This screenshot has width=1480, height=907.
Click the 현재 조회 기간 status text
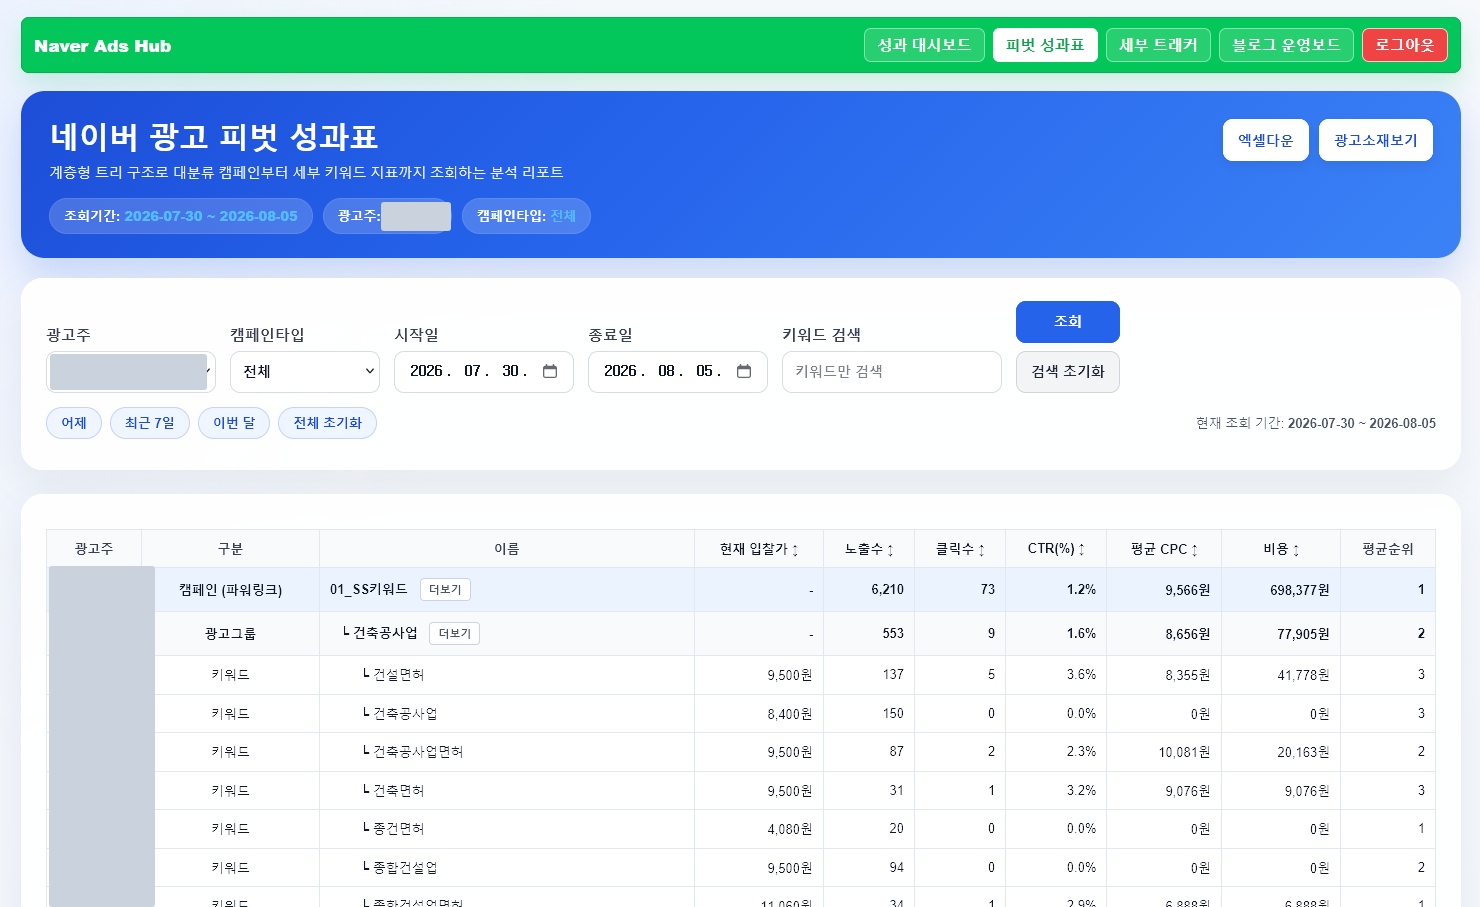1316,423
